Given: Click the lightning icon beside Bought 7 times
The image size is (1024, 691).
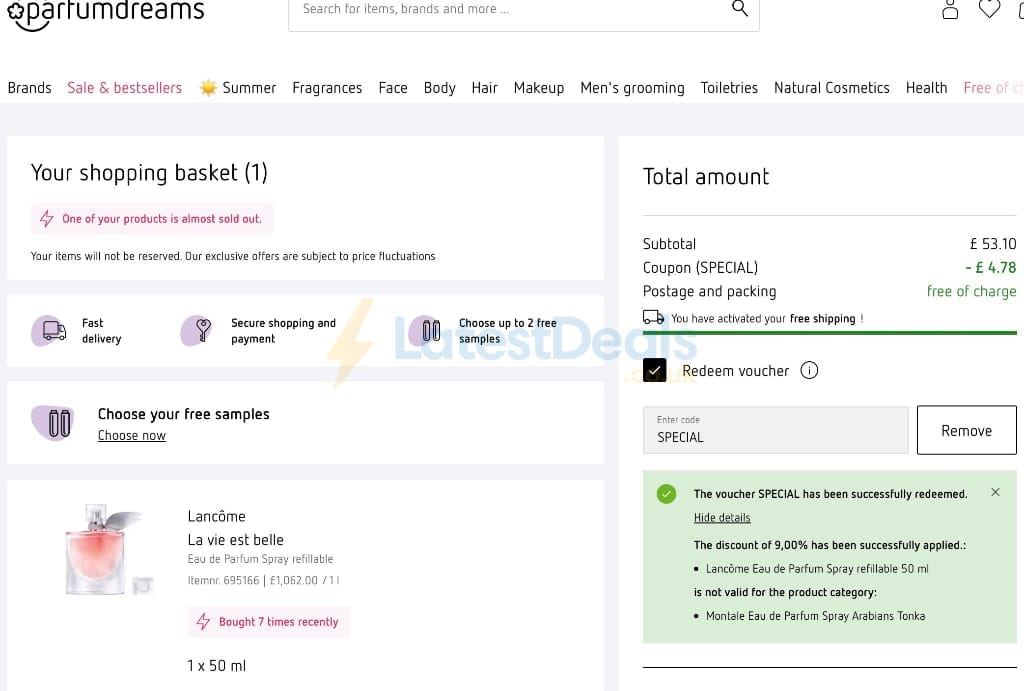Looking at the screenshot, I should pyautogui.click(x=203, y=622).
